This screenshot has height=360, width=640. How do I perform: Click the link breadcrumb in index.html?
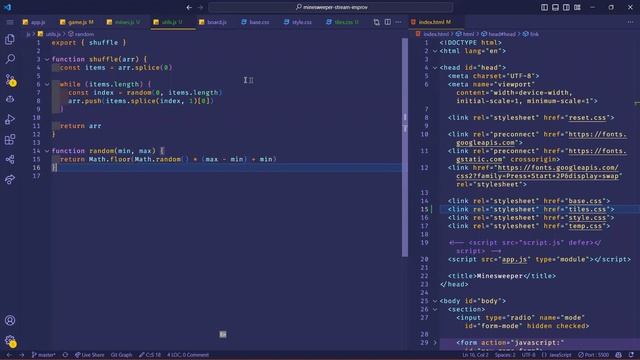[531, 34]
